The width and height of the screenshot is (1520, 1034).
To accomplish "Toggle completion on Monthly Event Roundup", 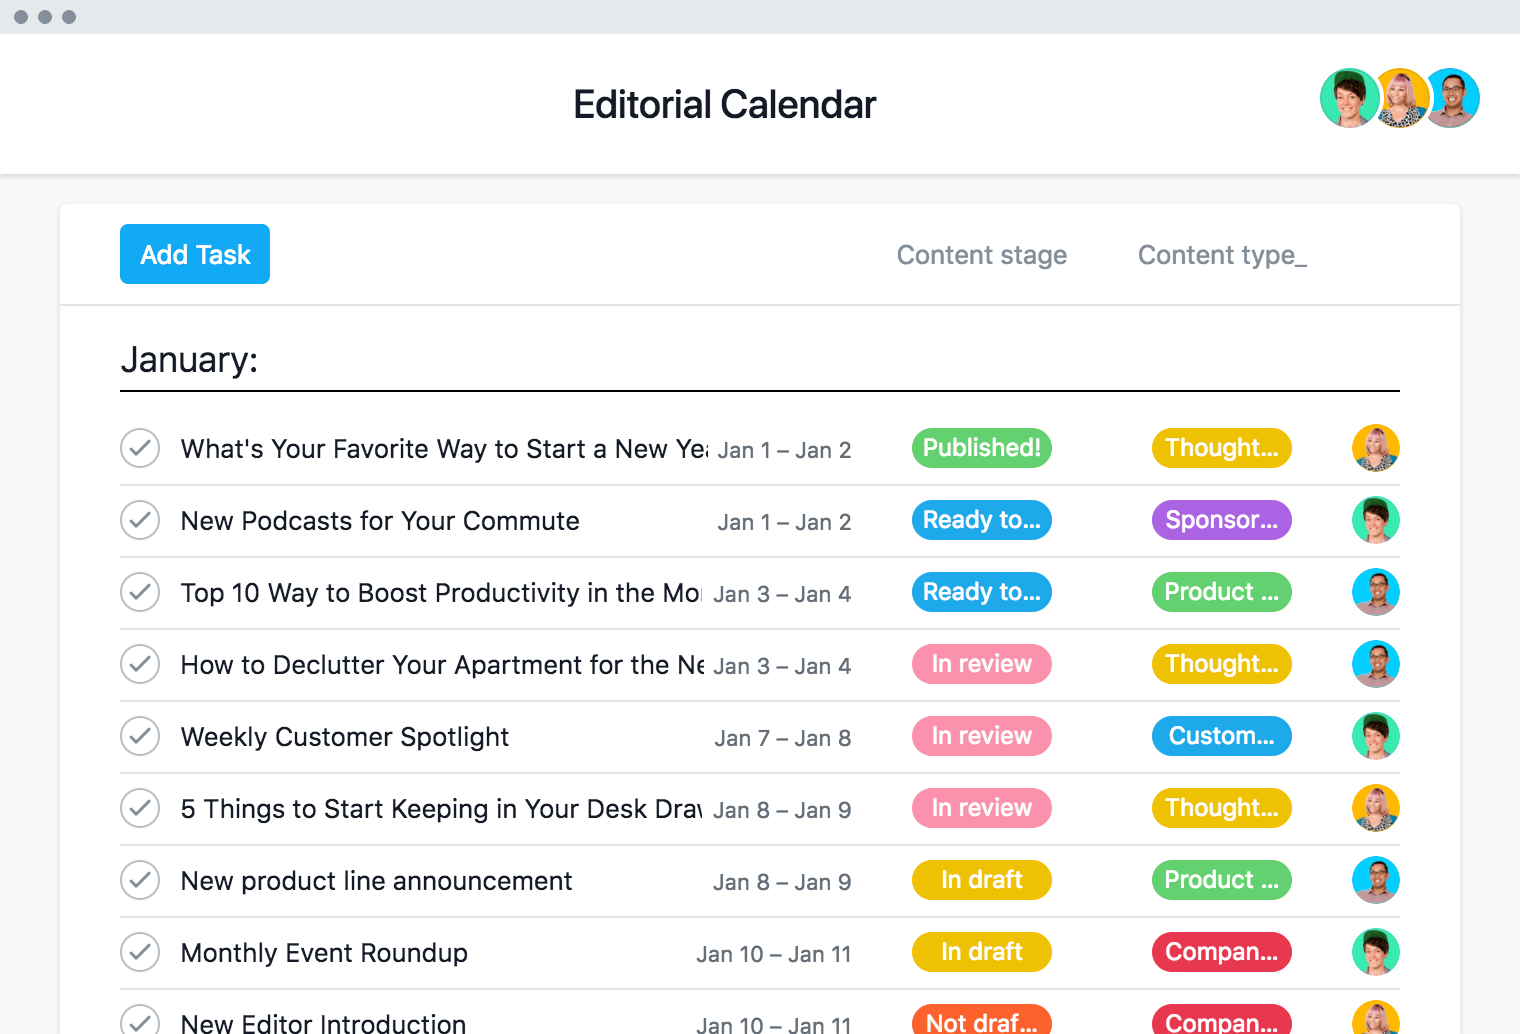I will [140, 952].
